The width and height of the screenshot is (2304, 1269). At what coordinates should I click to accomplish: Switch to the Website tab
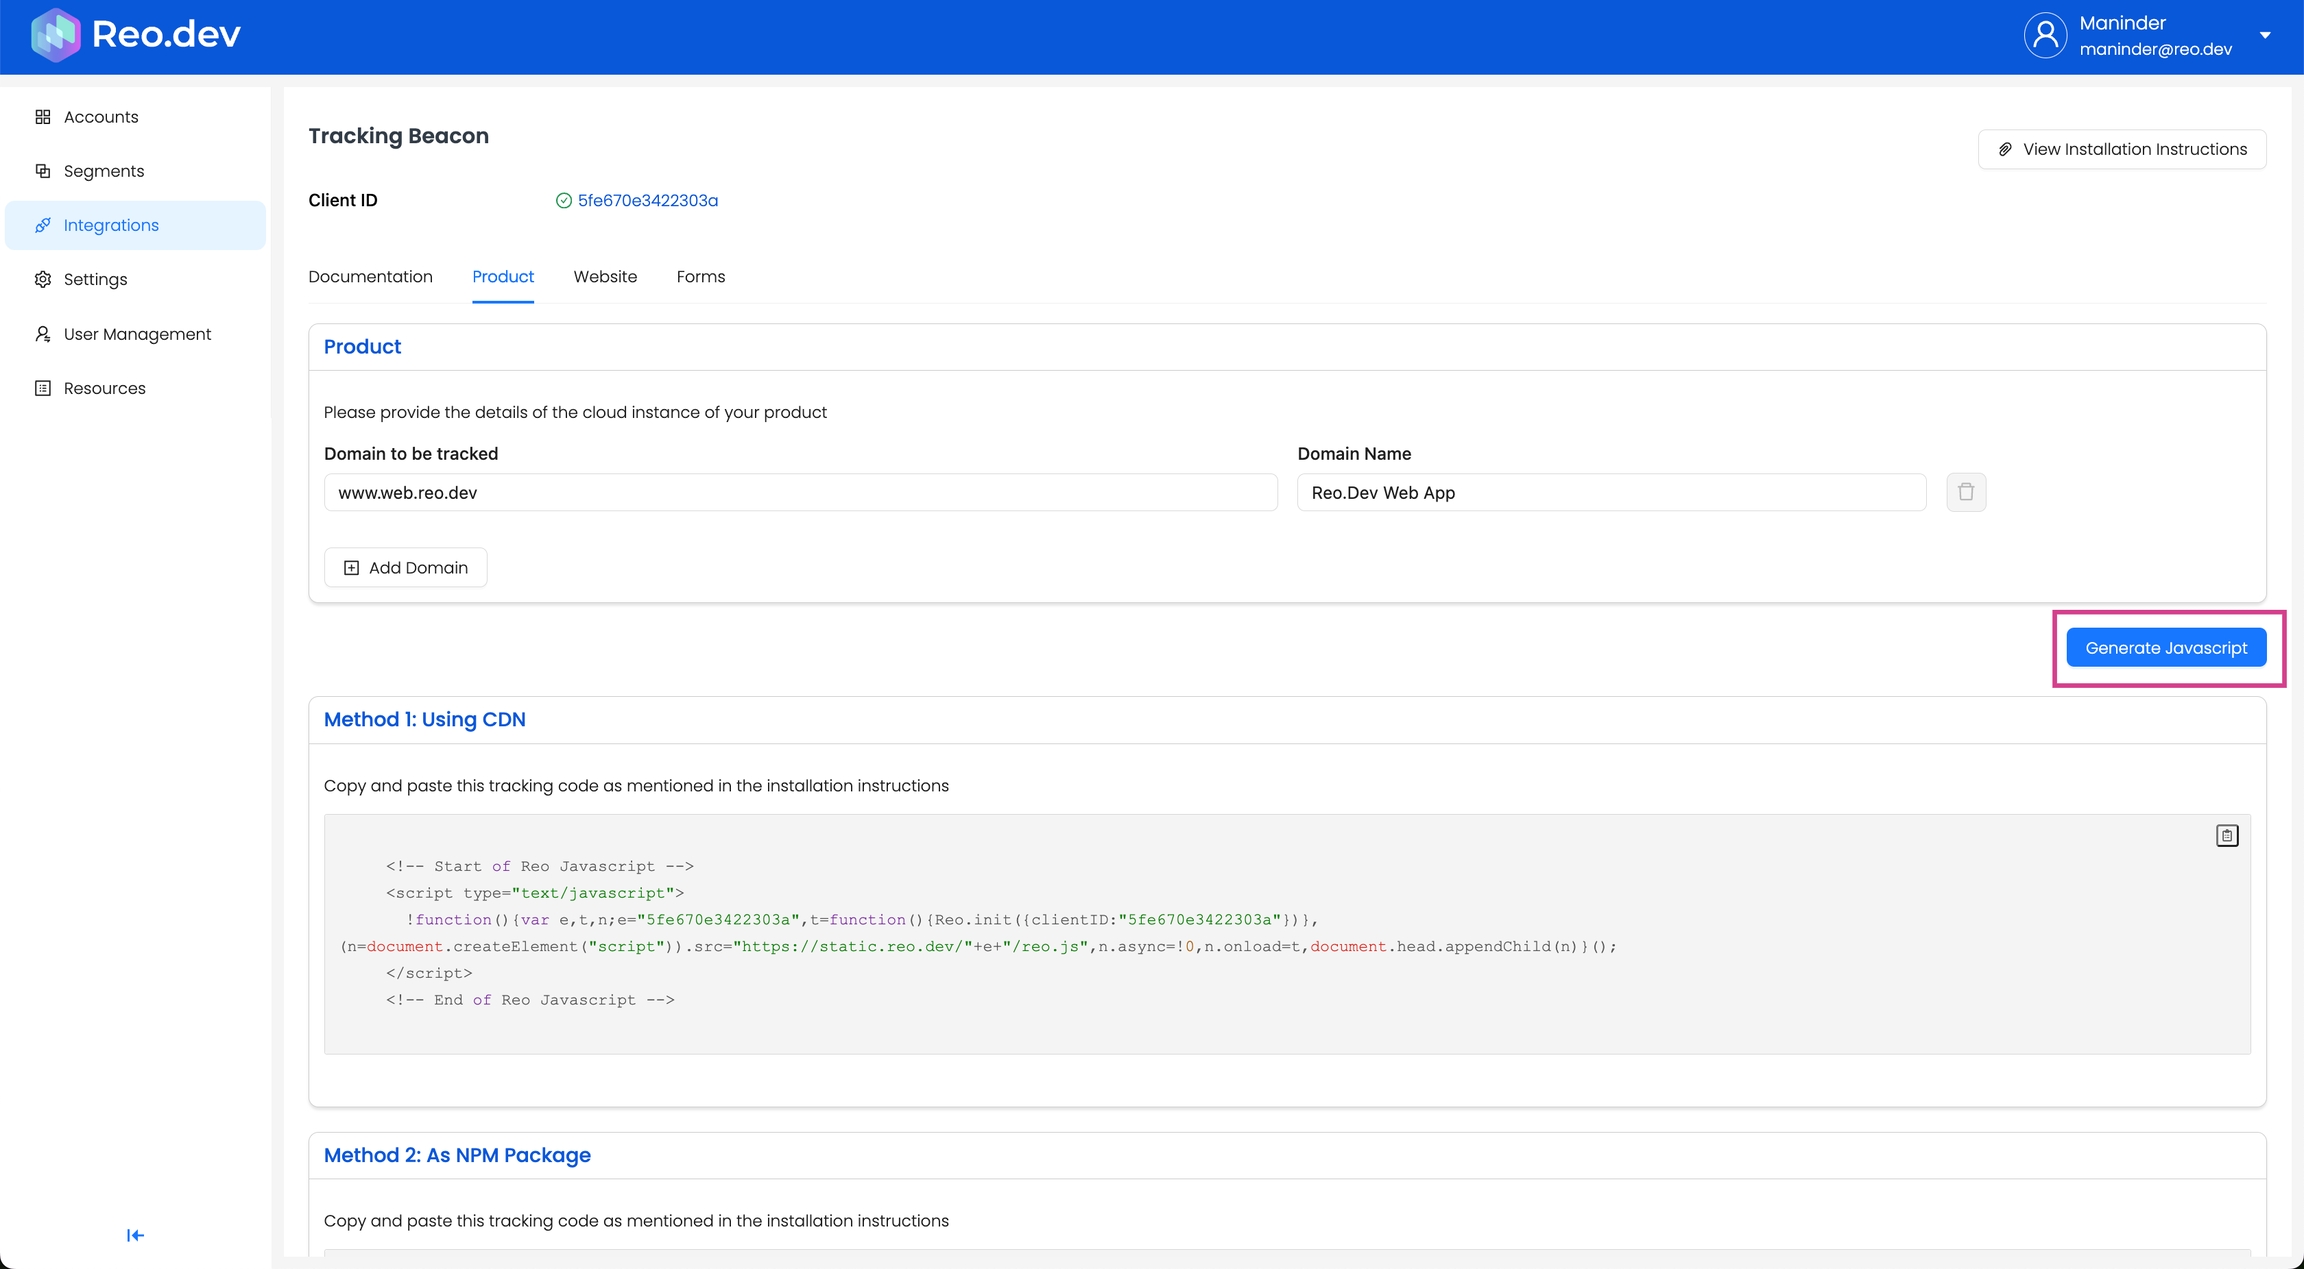click(x=604, y=277)
